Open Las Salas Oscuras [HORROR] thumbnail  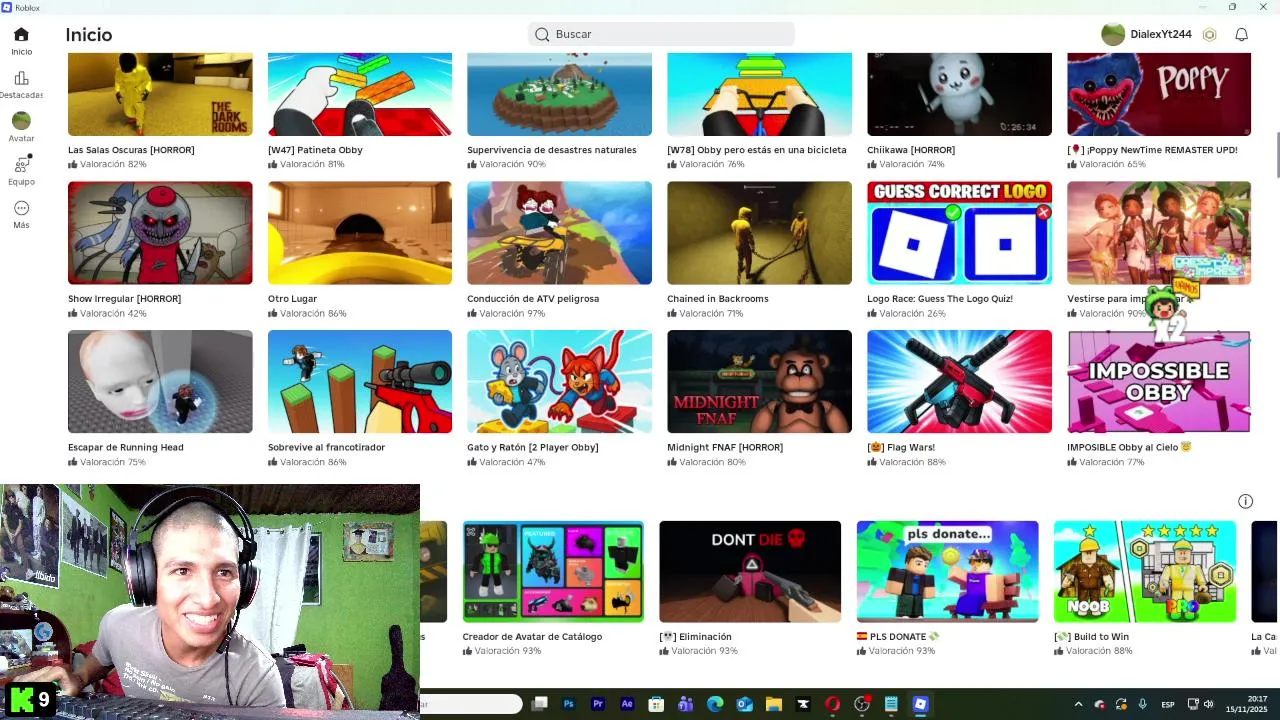(x=160, y=94)
